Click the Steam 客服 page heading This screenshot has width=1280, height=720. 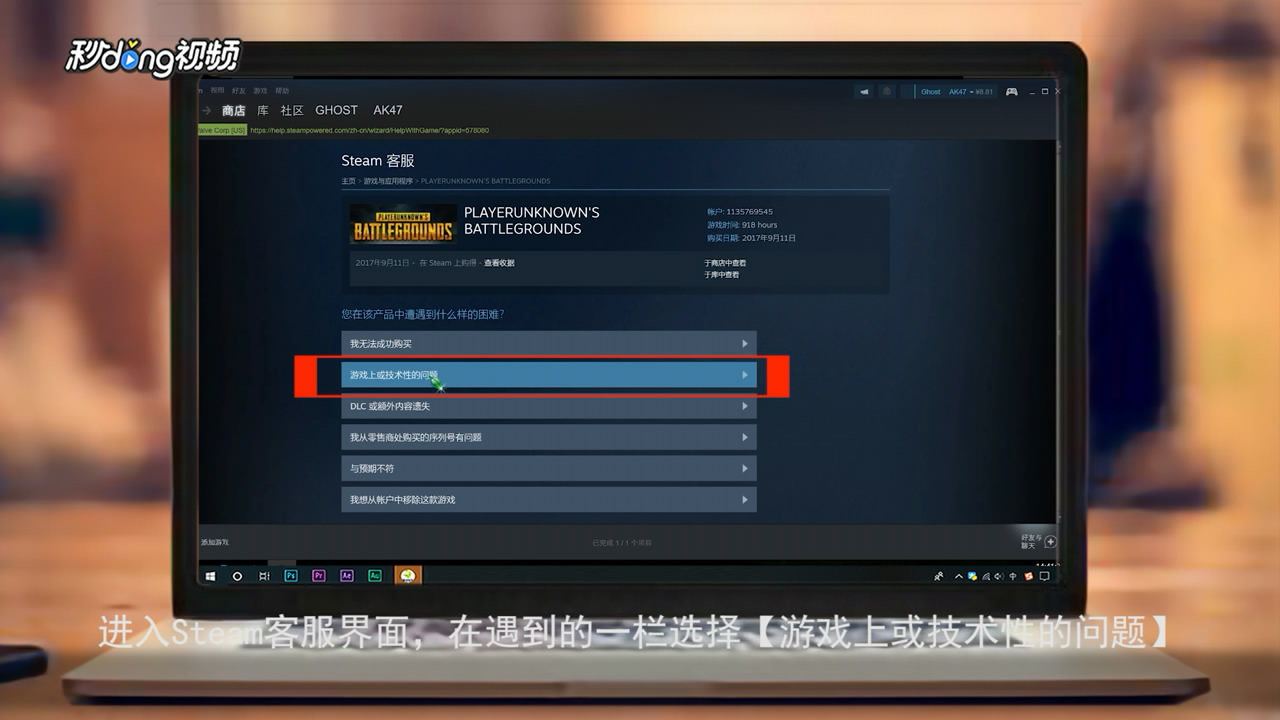point(378,161)
